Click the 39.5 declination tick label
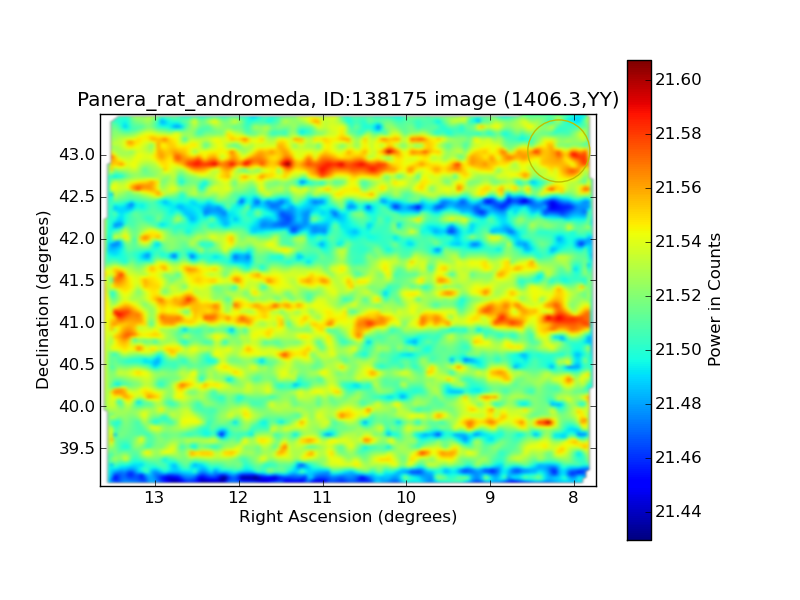This screenshot has height=600, width=800. [x=77, y=448]
